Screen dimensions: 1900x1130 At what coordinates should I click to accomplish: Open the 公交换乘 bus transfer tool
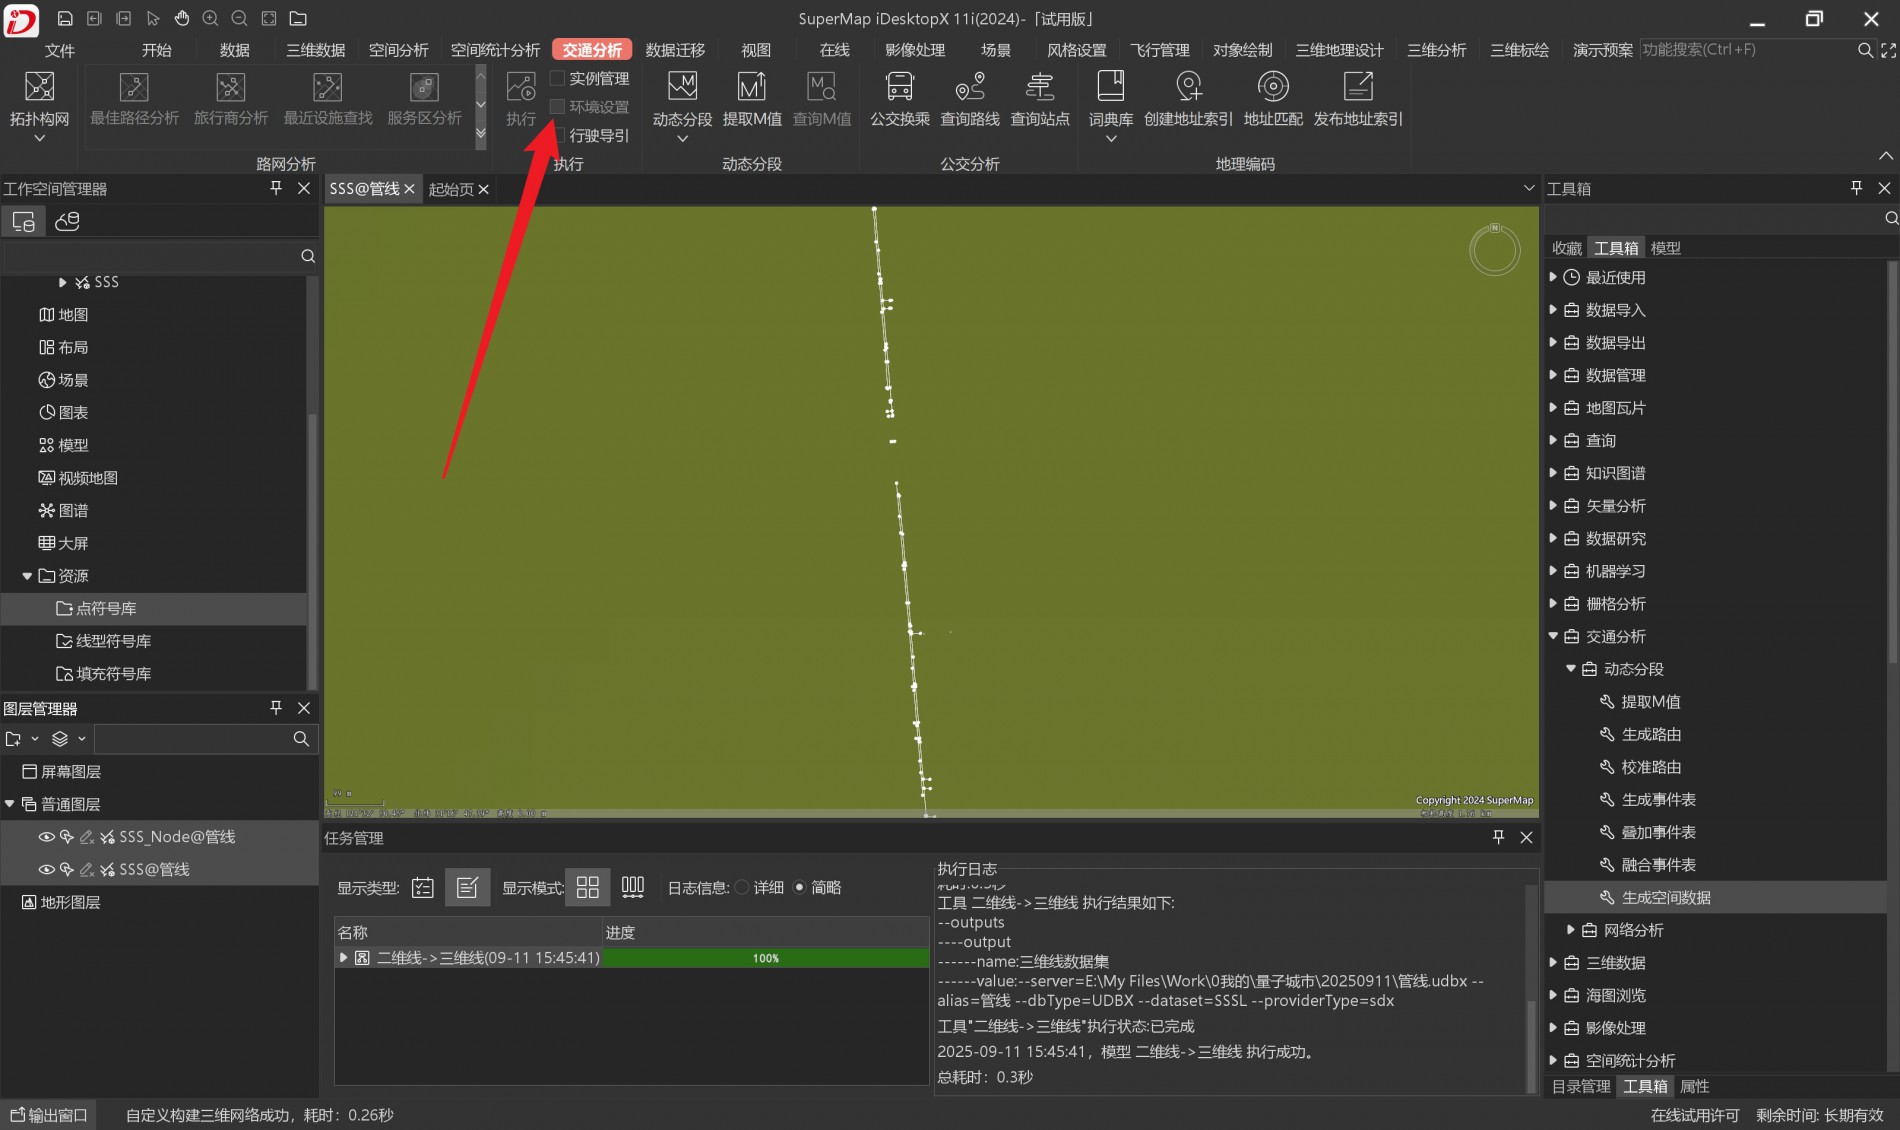pyautogui.click(x=899, y=89)
